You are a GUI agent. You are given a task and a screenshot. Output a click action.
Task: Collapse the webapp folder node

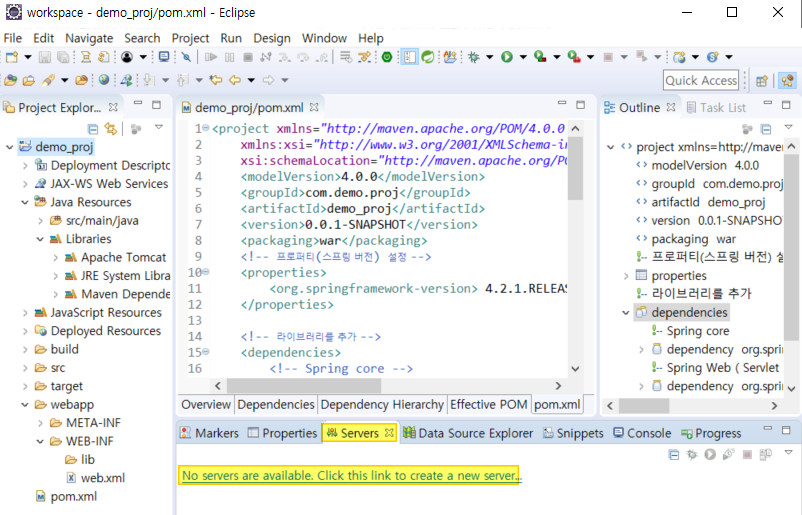[x=25, y=405]
